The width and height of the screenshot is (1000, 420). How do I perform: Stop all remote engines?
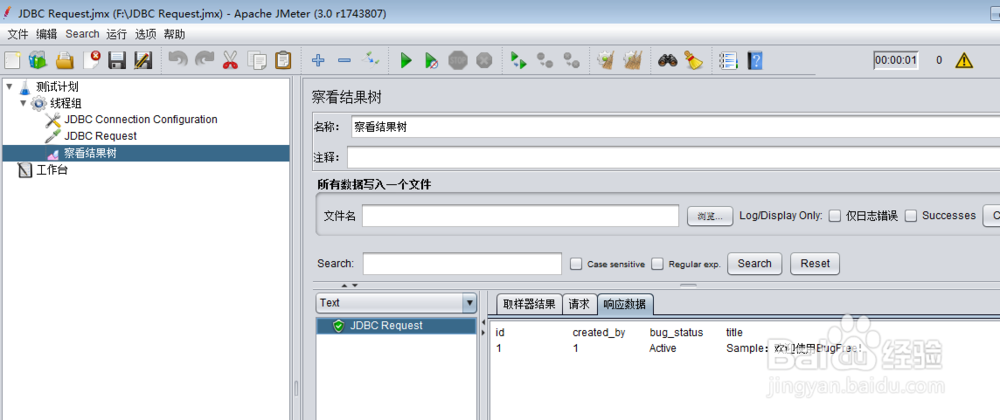(x=545, y=61)
